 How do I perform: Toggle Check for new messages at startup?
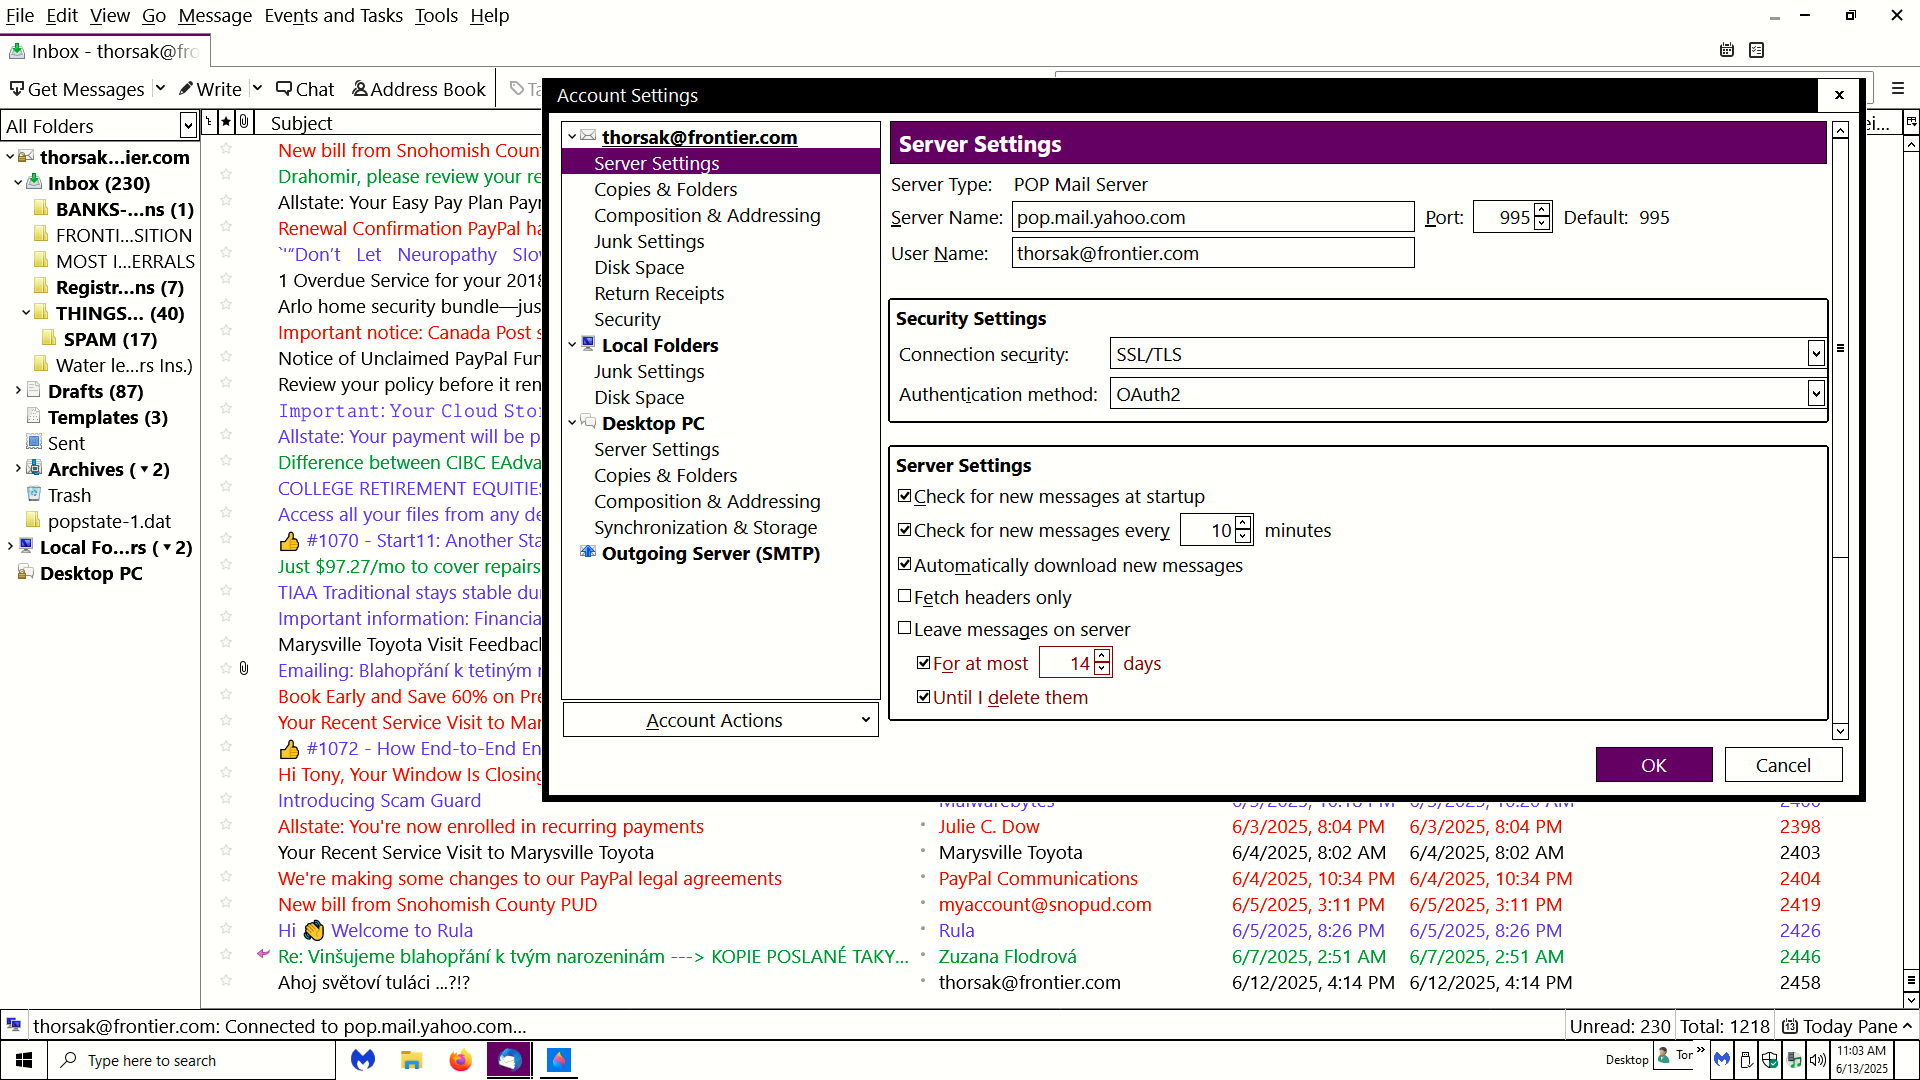(x=905, y=496)
